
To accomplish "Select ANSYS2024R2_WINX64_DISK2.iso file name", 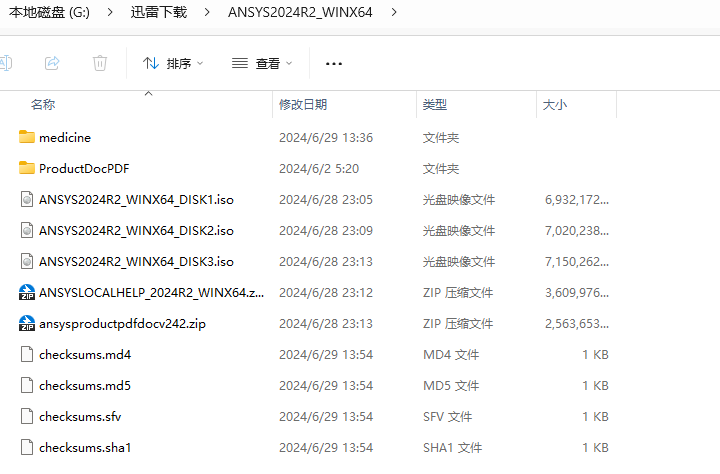I will click(136, 231).
